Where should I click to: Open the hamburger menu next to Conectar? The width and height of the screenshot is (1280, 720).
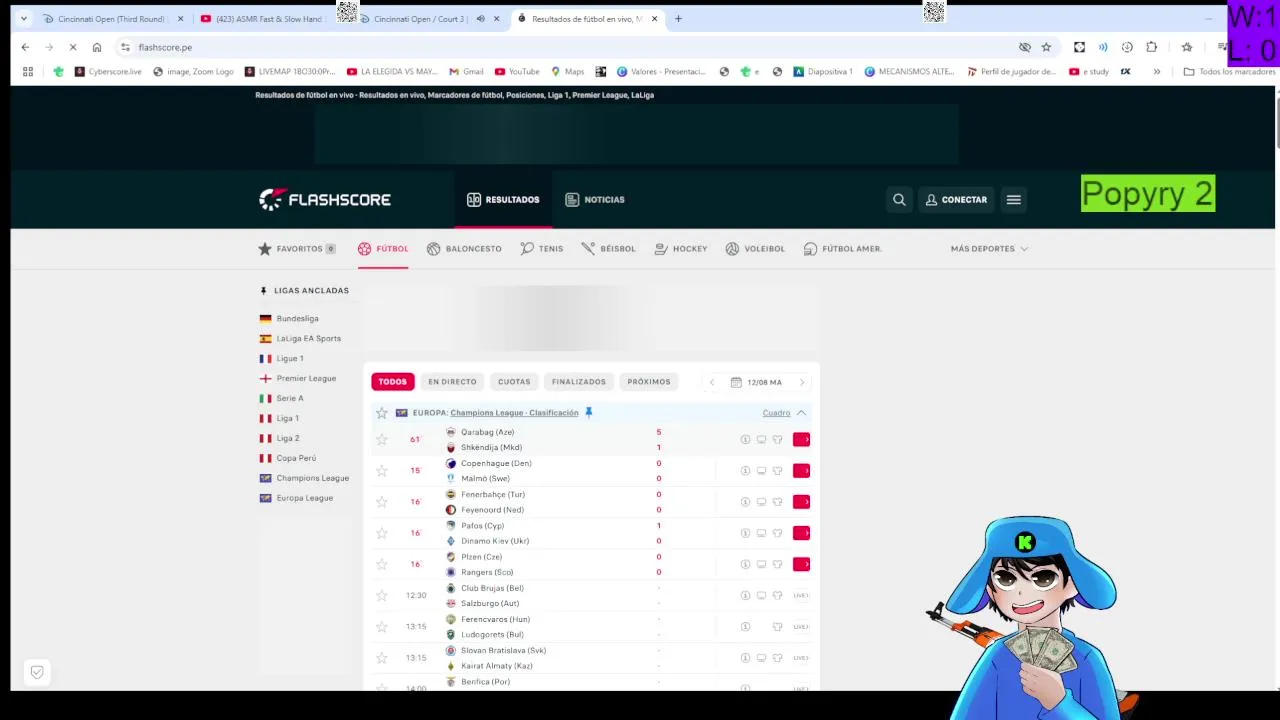[1013, 200]
